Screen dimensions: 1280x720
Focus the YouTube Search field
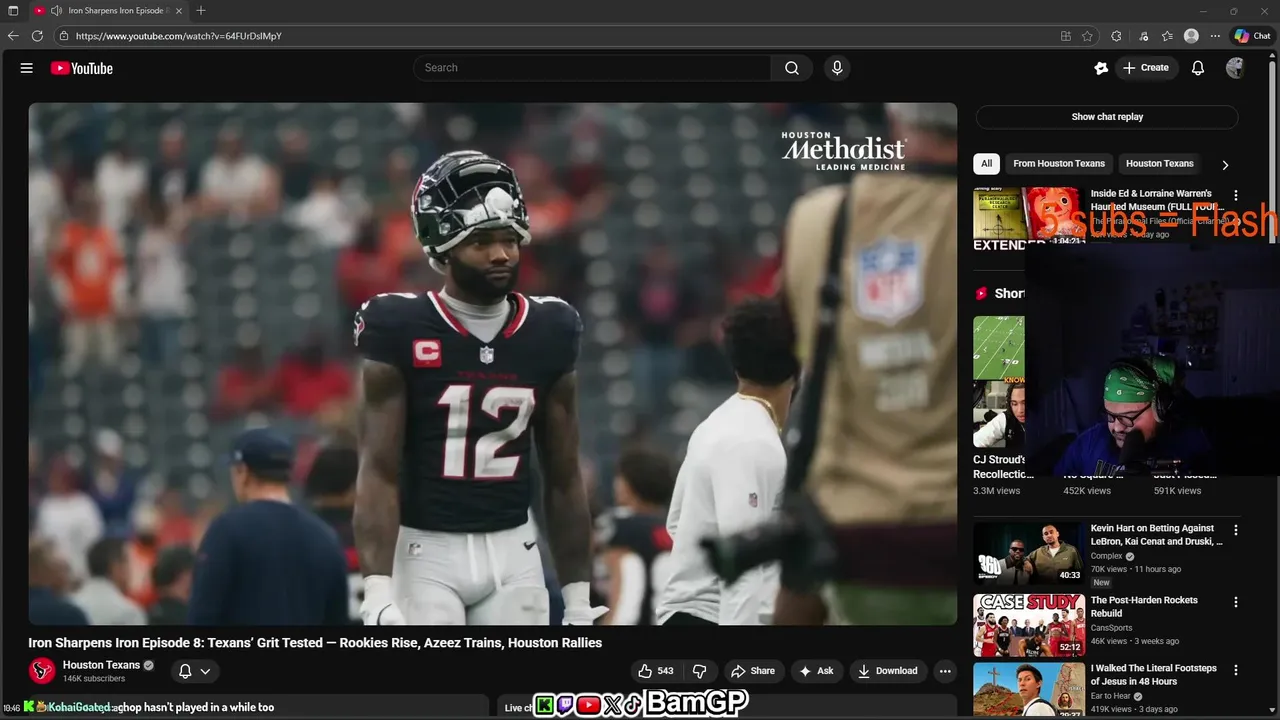tap(592, 68)
